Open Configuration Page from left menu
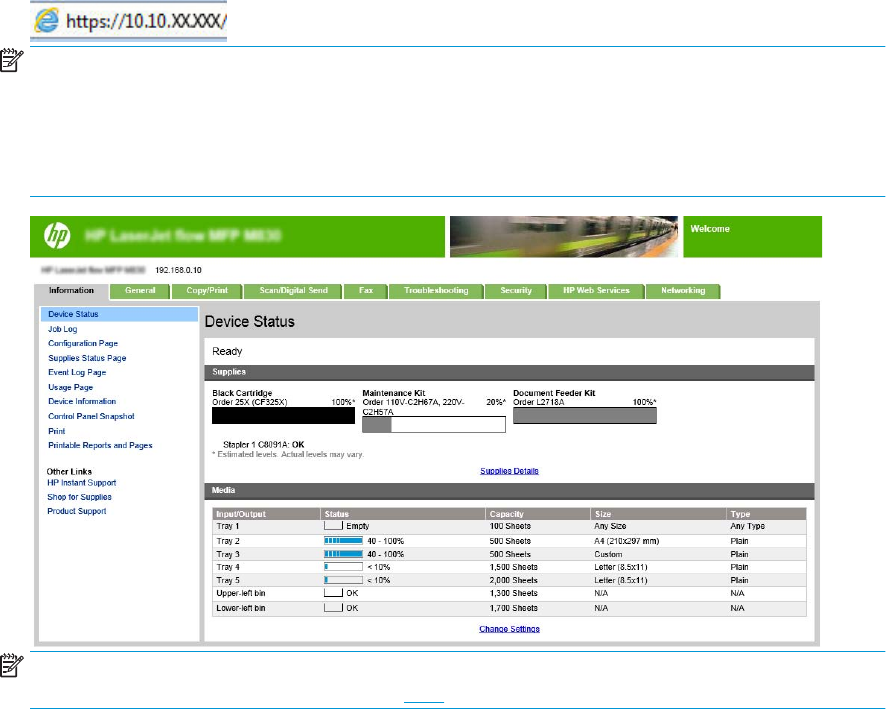 pos(83,343)
